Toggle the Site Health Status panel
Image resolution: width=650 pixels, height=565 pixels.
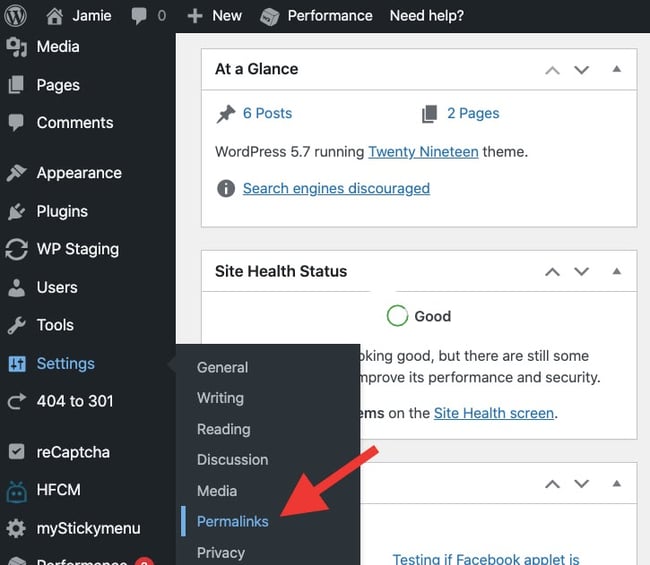pyautogui.click(x=617, y=272)
